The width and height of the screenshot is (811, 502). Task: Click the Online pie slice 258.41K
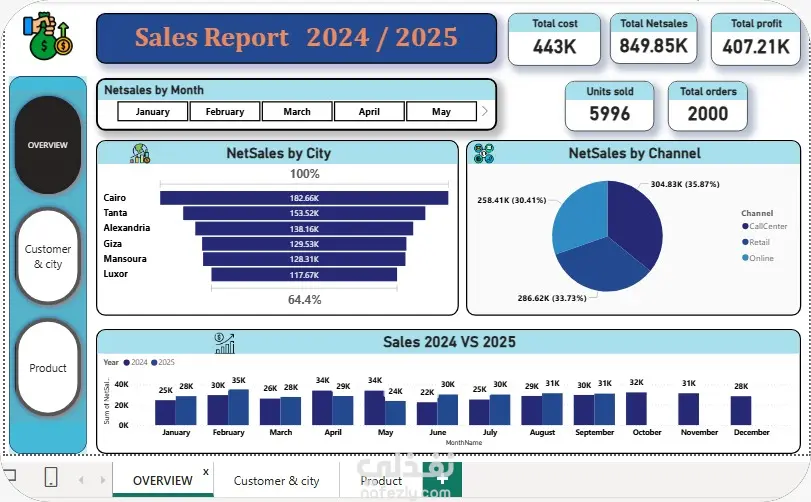(x=579, y=217)
